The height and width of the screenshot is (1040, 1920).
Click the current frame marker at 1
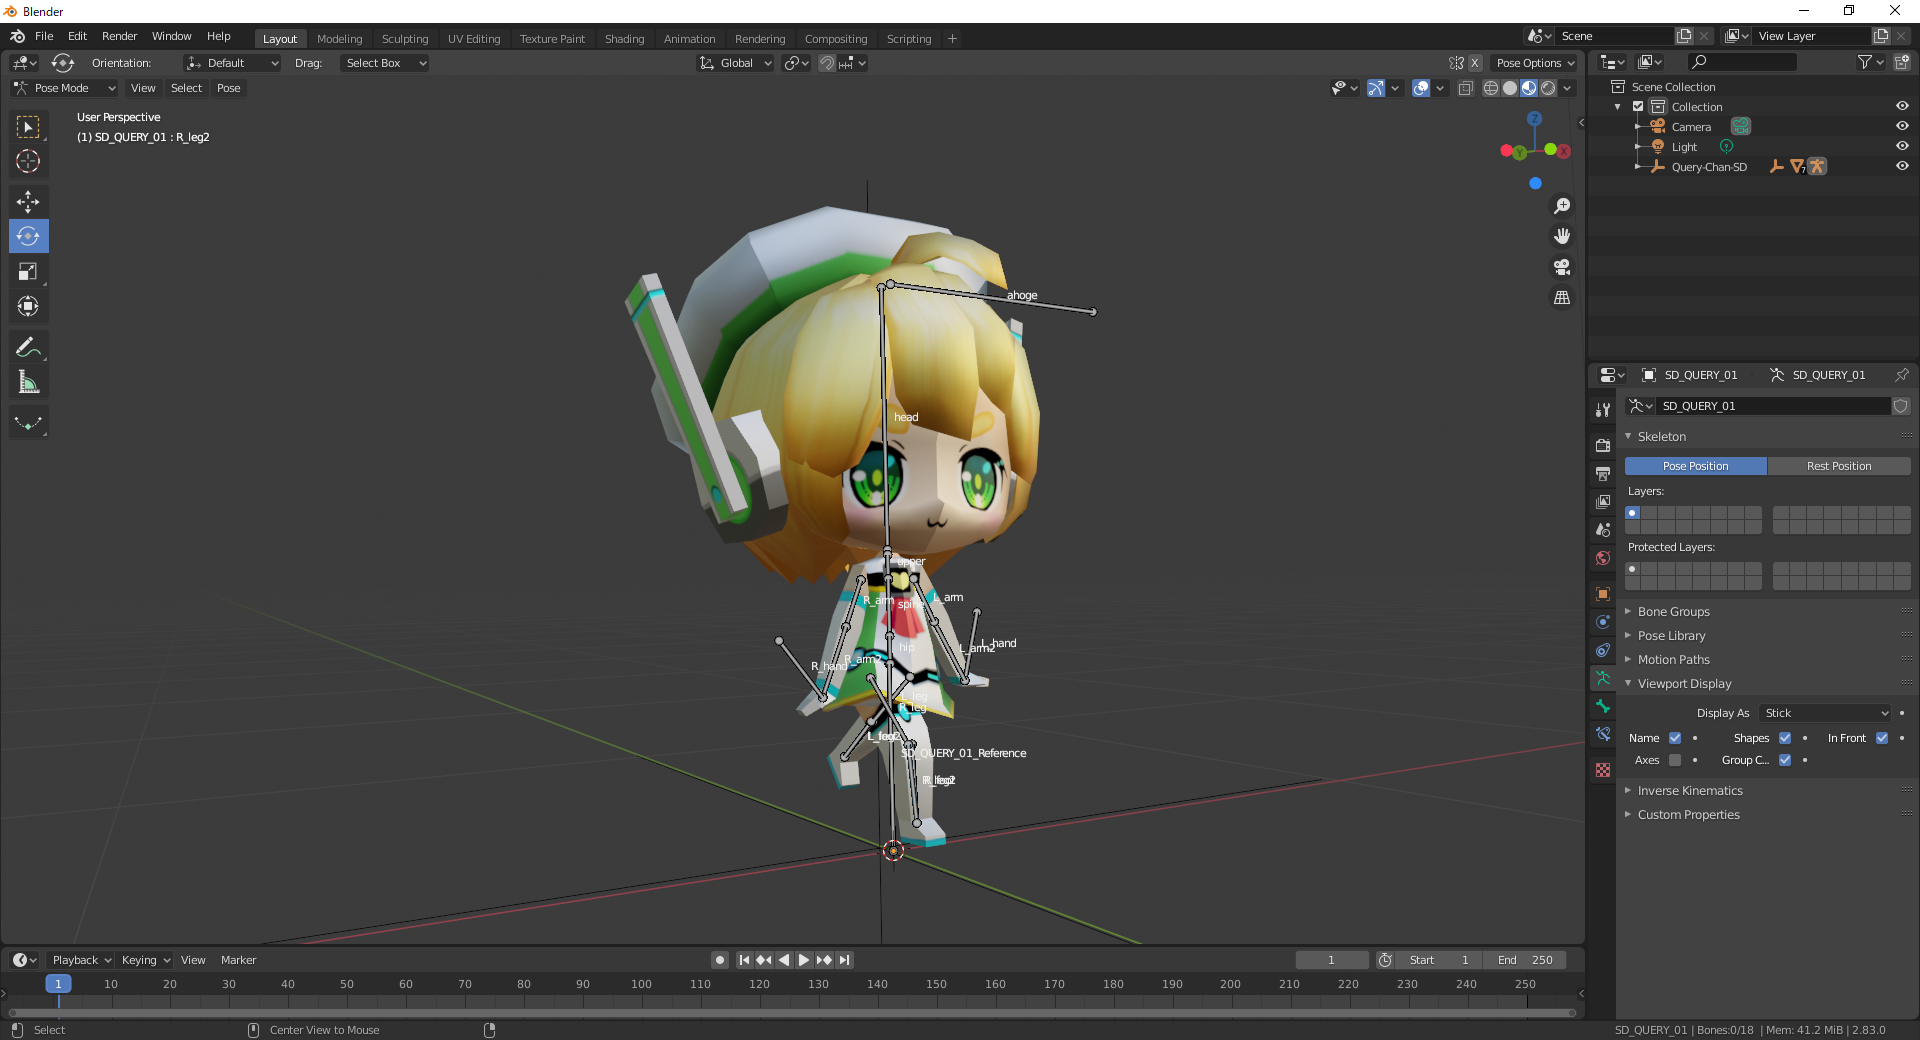(58, 984)
